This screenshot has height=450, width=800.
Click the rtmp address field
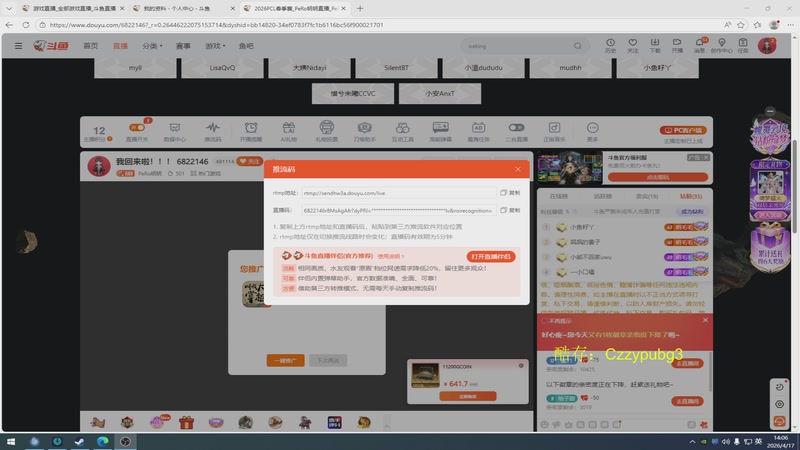point(398,193)
